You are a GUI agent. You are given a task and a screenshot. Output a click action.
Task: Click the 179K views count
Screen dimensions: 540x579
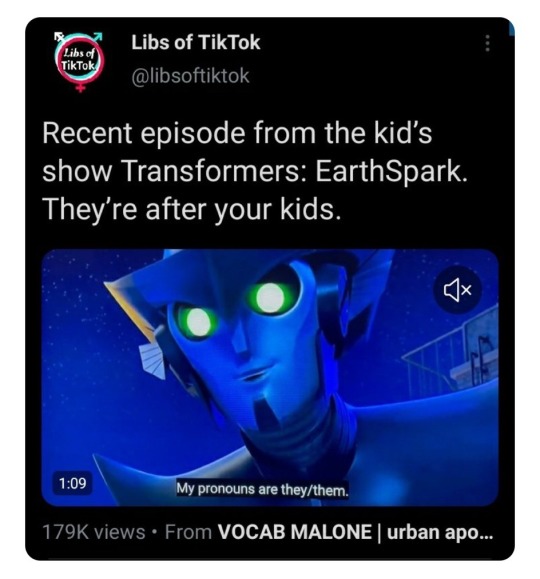pyautogui.click(x=94, y=532)
